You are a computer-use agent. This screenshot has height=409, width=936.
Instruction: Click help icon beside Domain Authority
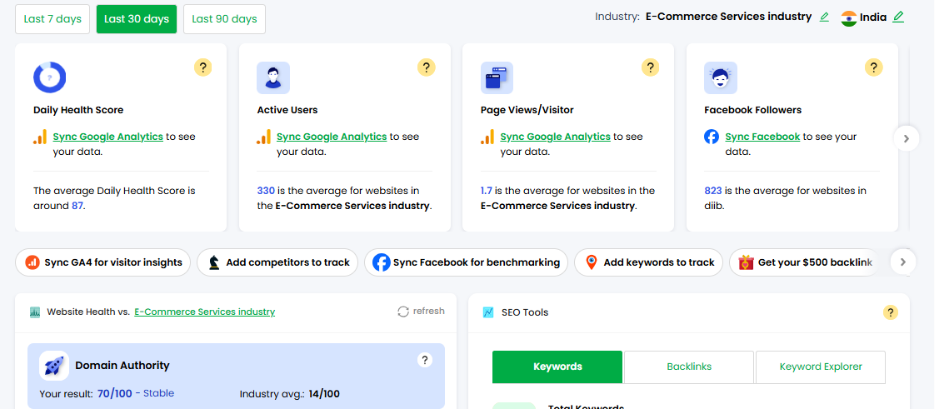[x=424, y=360]
